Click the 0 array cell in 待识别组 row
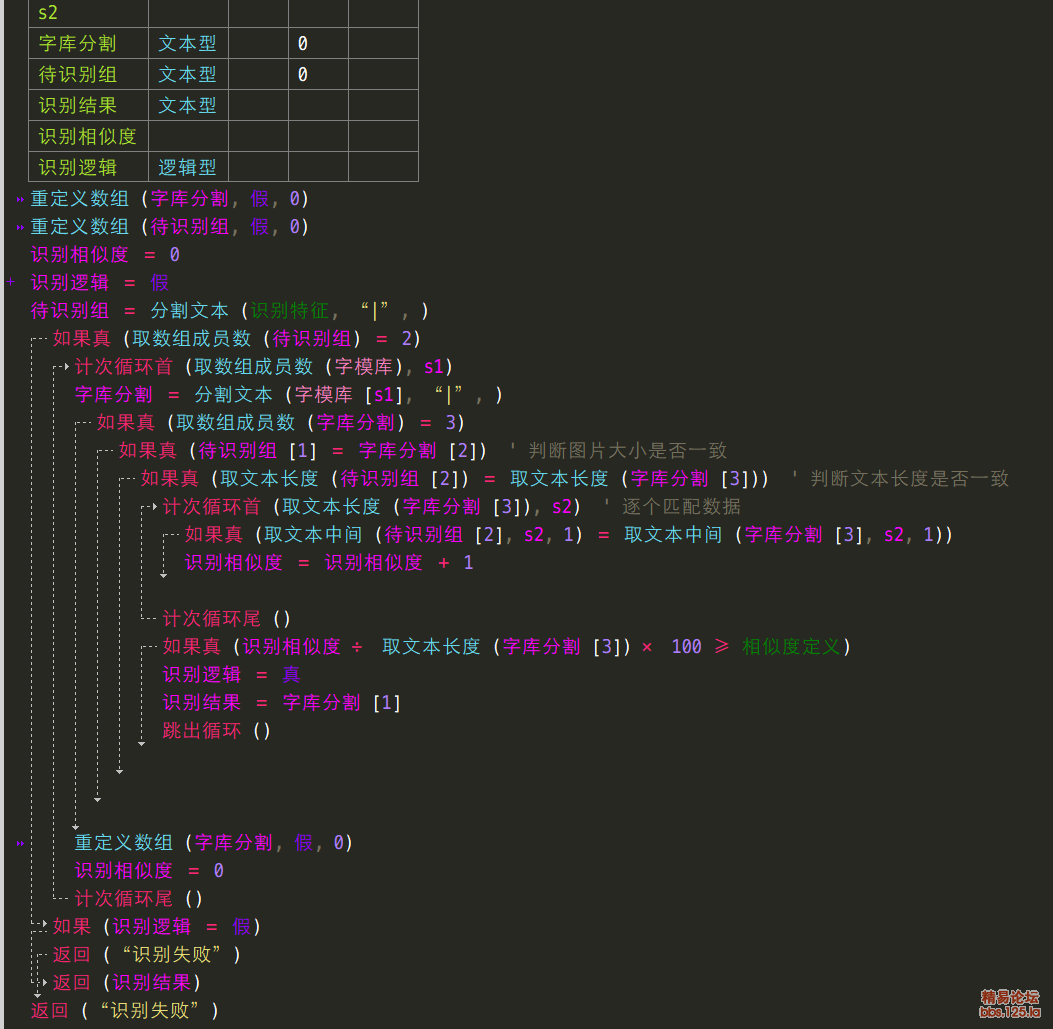This screenshot has width=1053, height=1029. (318, 75)
